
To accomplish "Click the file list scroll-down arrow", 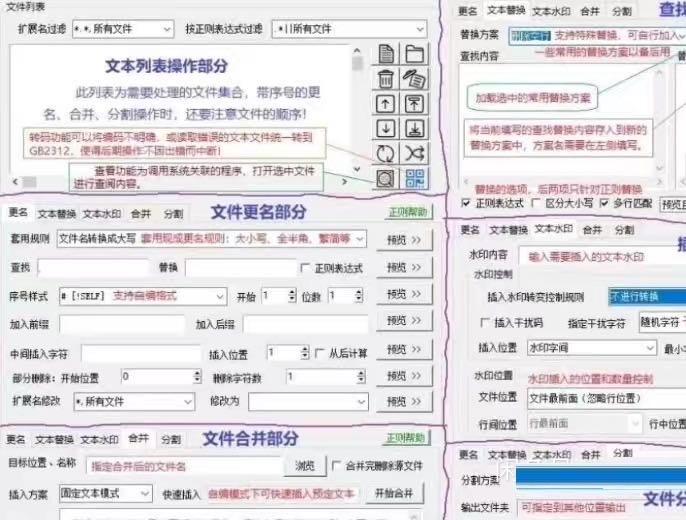I will tap(357, 169).
